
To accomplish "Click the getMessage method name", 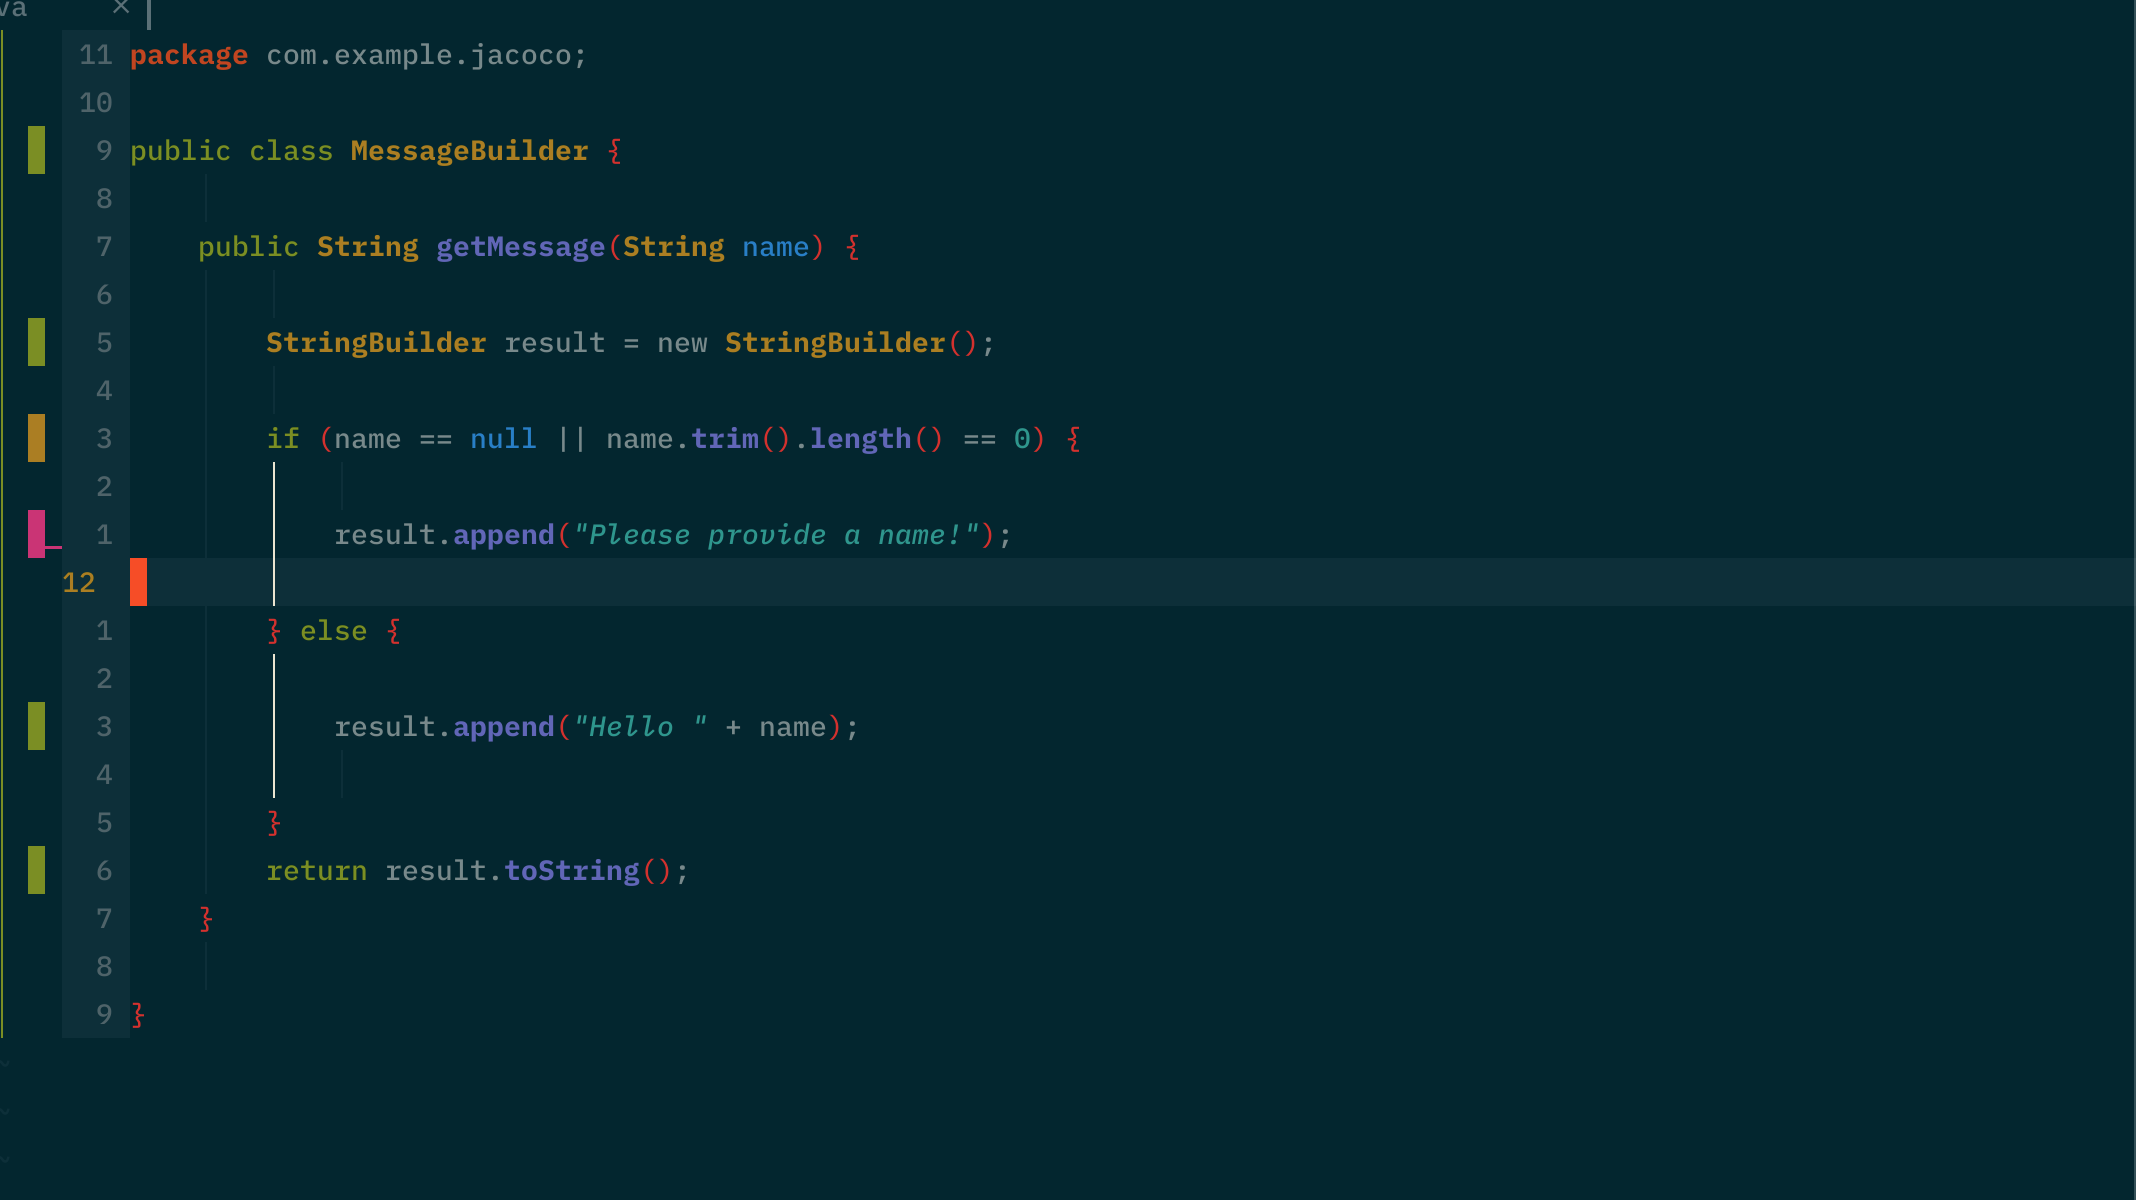I will click(x=520, y=247).
